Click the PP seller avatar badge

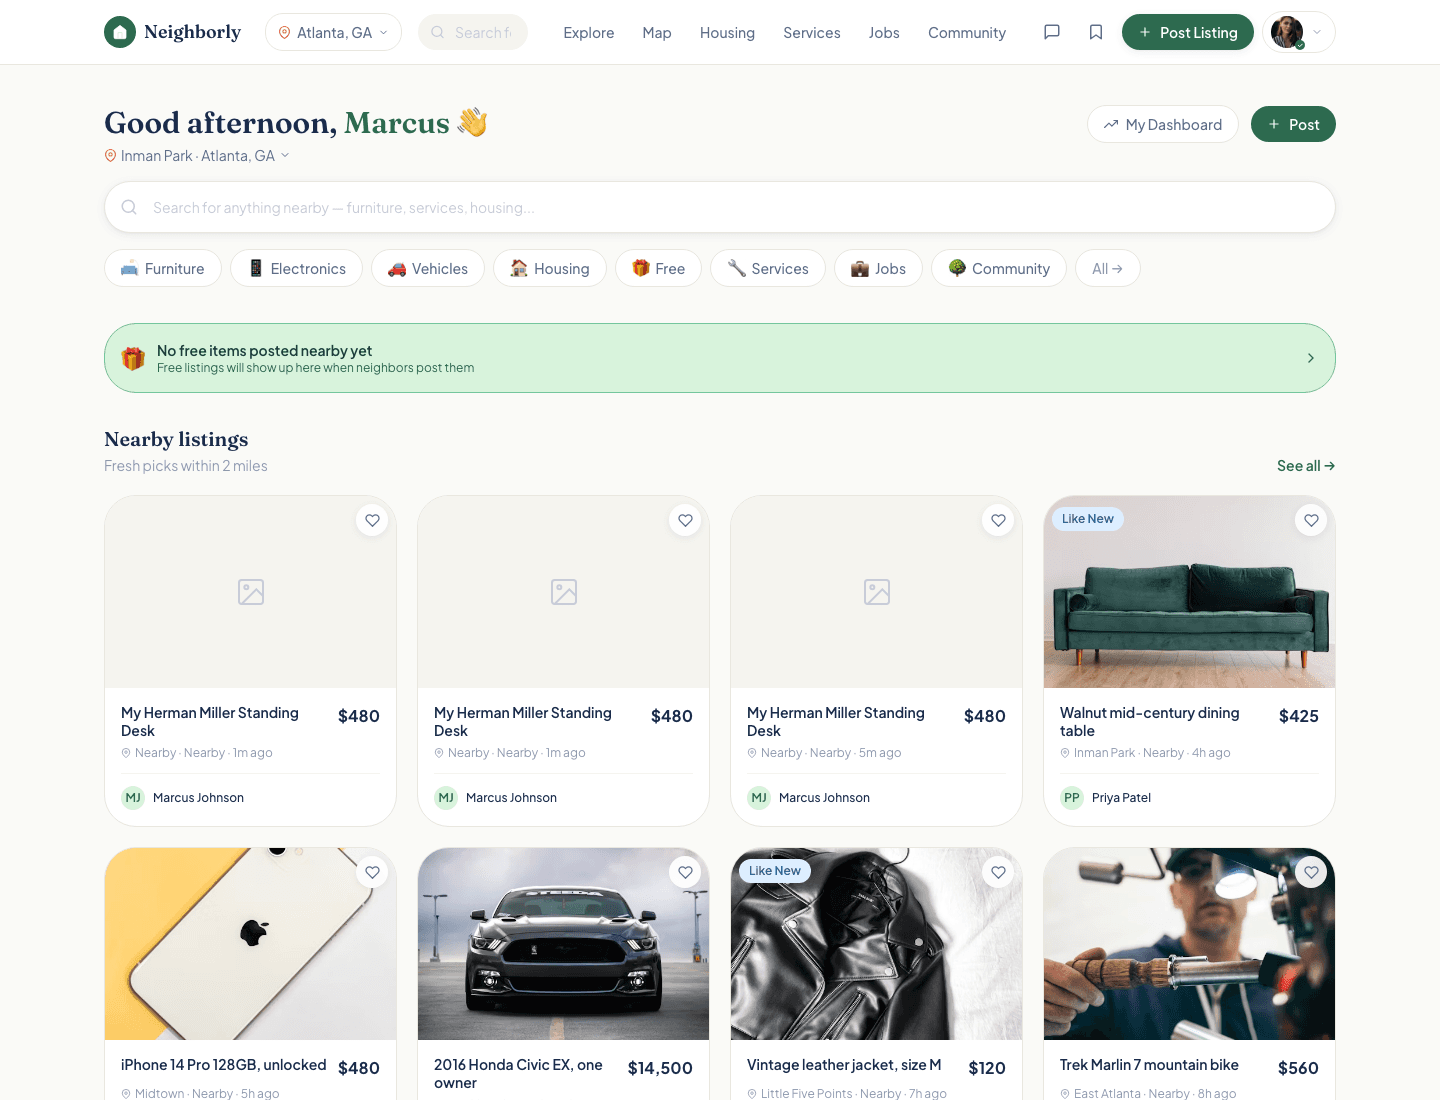(x=1072, y=798)
